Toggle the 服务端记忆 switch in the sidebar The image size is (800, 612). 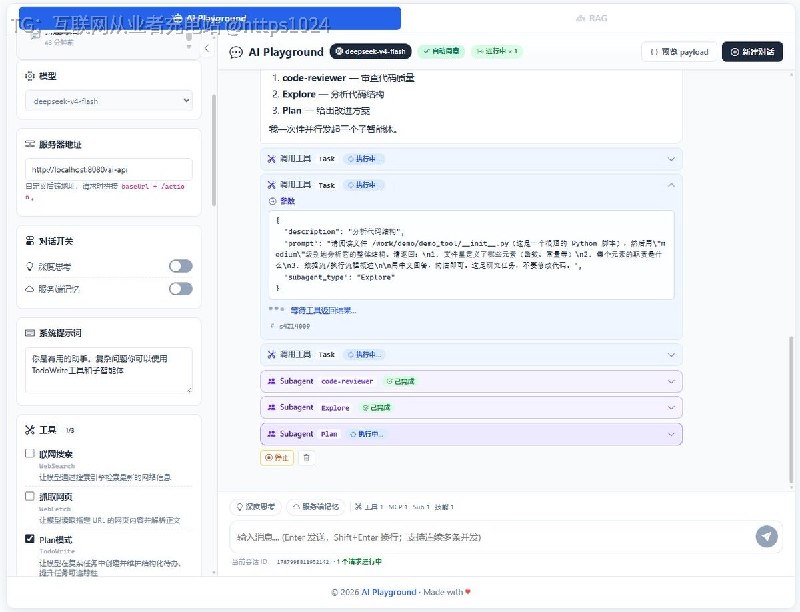click(x=181, y=289)
